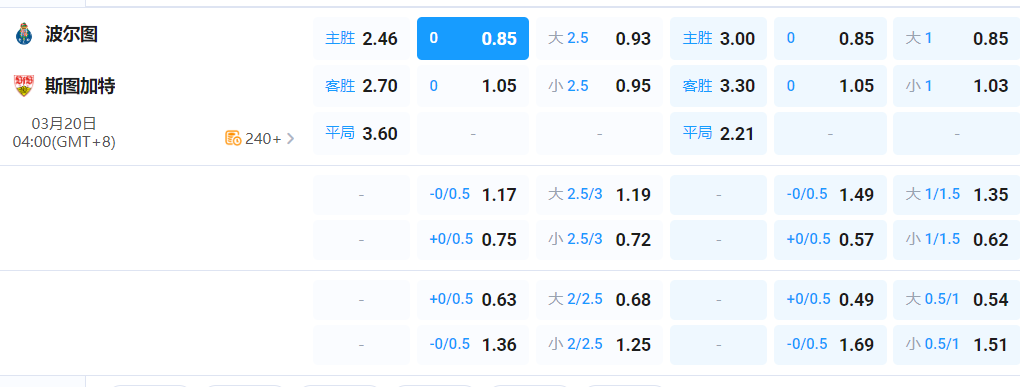Bet on 小 0.5/1 at 1.51
Image resolution: width=1020 pixels, height=387 pixels.
(956, 345)
